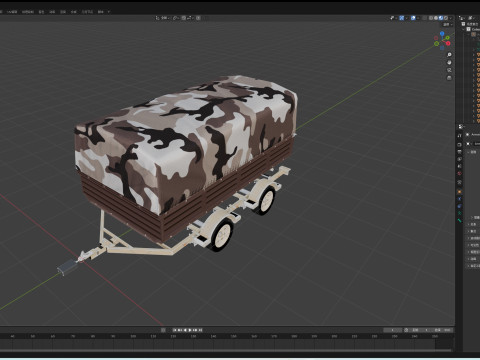Click the current frame field in timeline
Viewport: 480px width, 360px height.
pyautogui.click(x=393, y=330)
